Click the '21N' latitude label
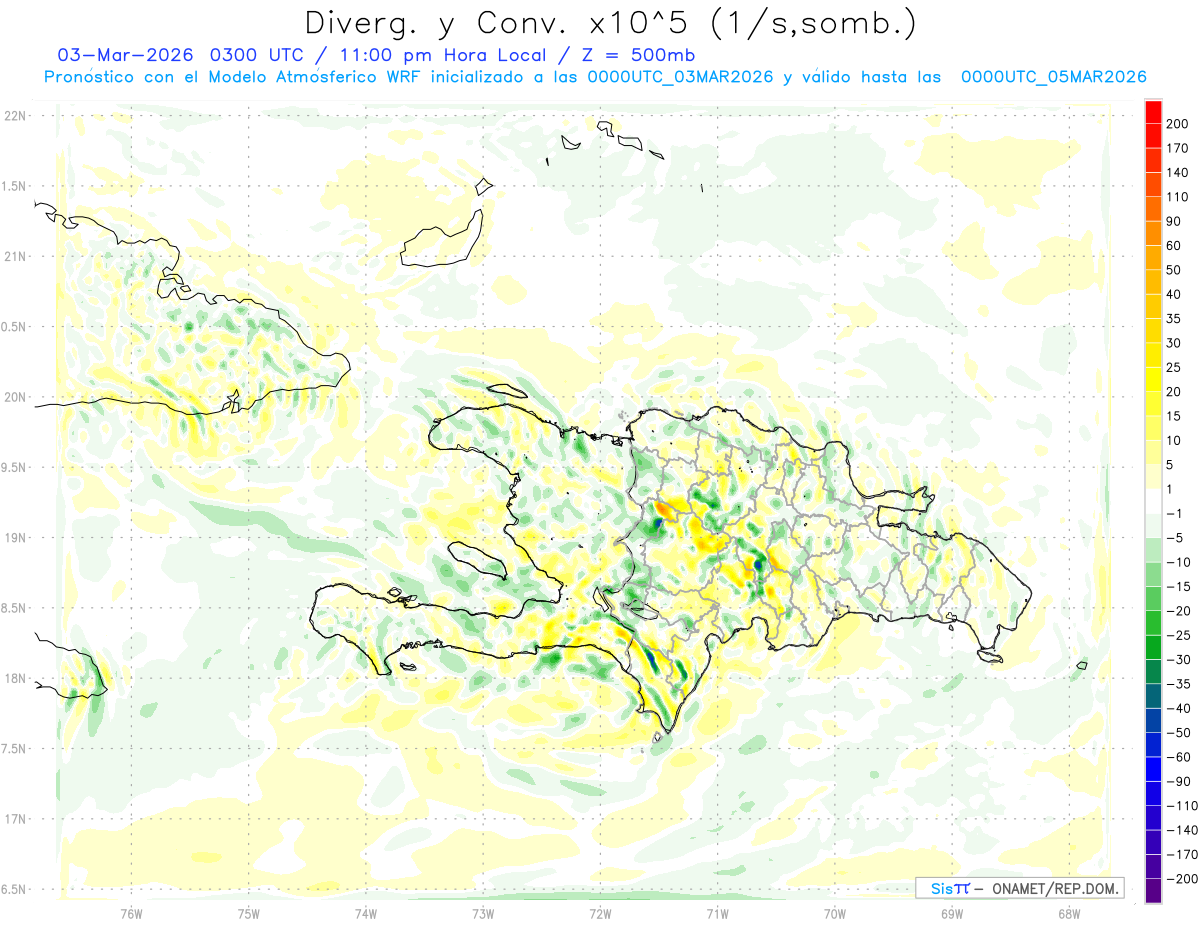The width and height of the screenshot is (1200, 927). [x=15, y=256]
